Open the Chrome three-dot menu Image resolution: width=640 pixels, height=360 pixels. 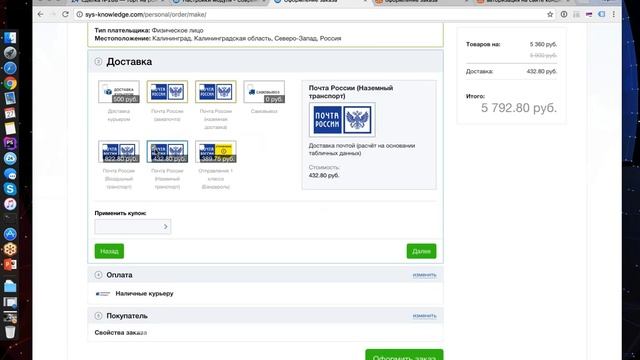pyautogui.click(x=613, y=14)
